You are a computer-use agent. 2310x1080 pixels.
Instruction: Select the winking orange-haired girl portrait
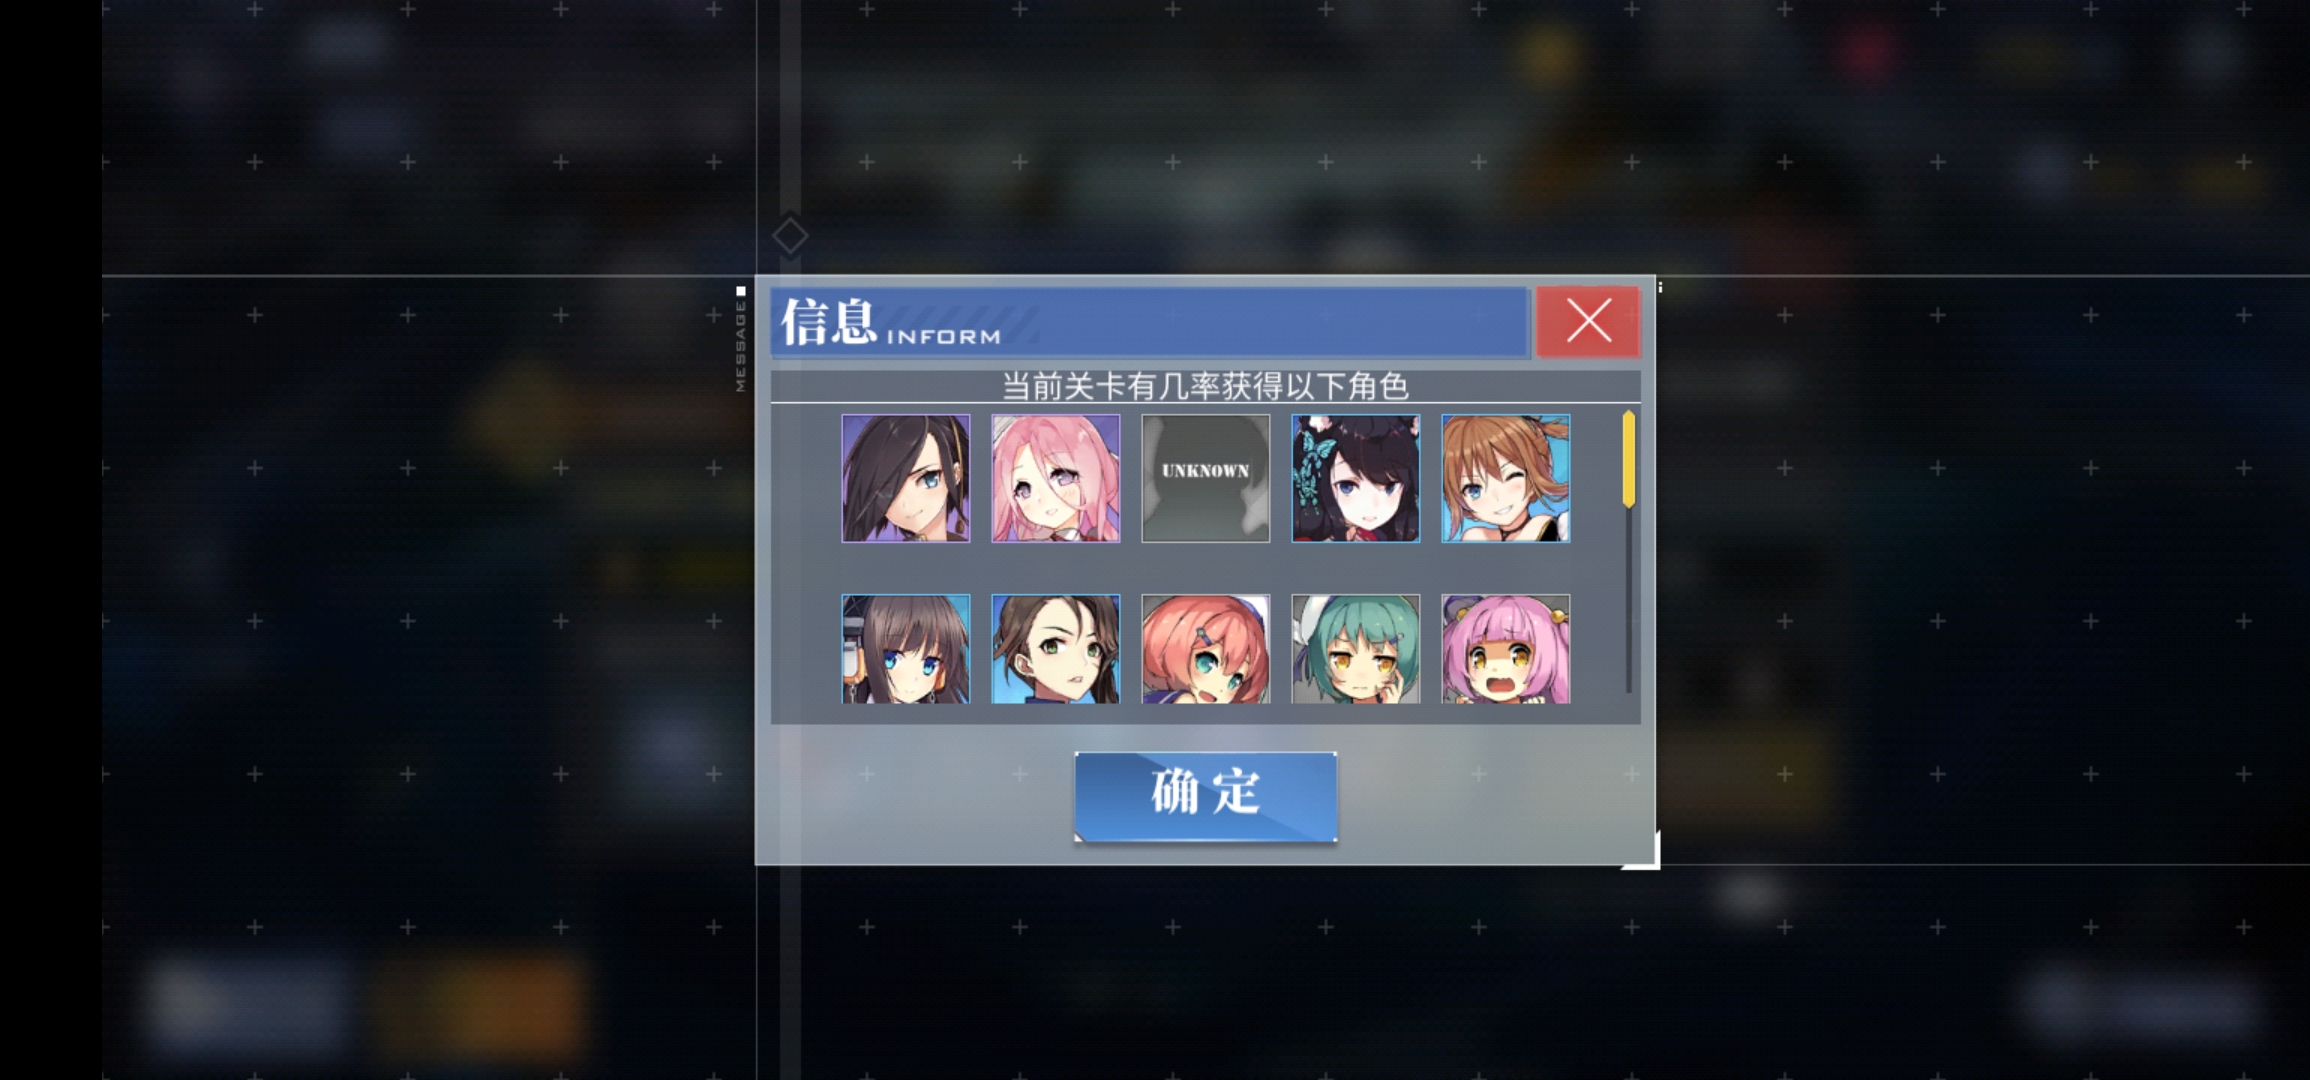pos(1505,478)
